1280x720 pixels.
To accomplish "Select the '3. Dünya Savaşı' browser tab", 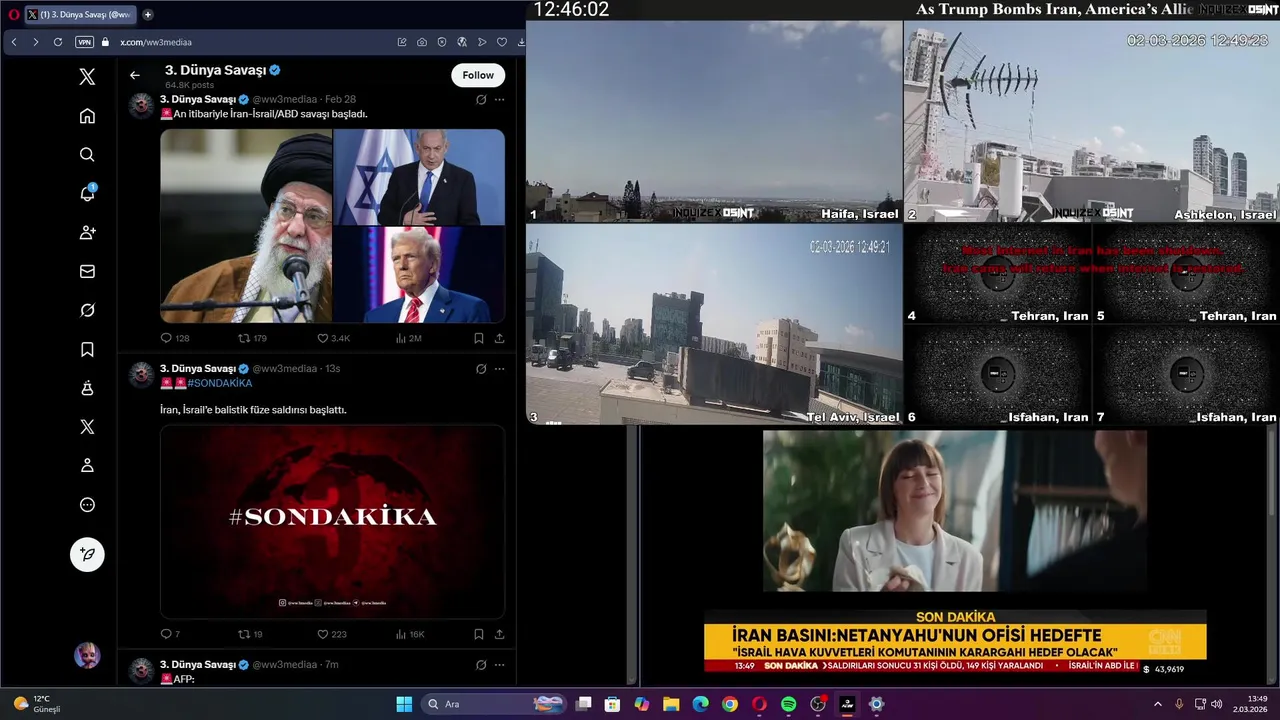I will point(79,14).
